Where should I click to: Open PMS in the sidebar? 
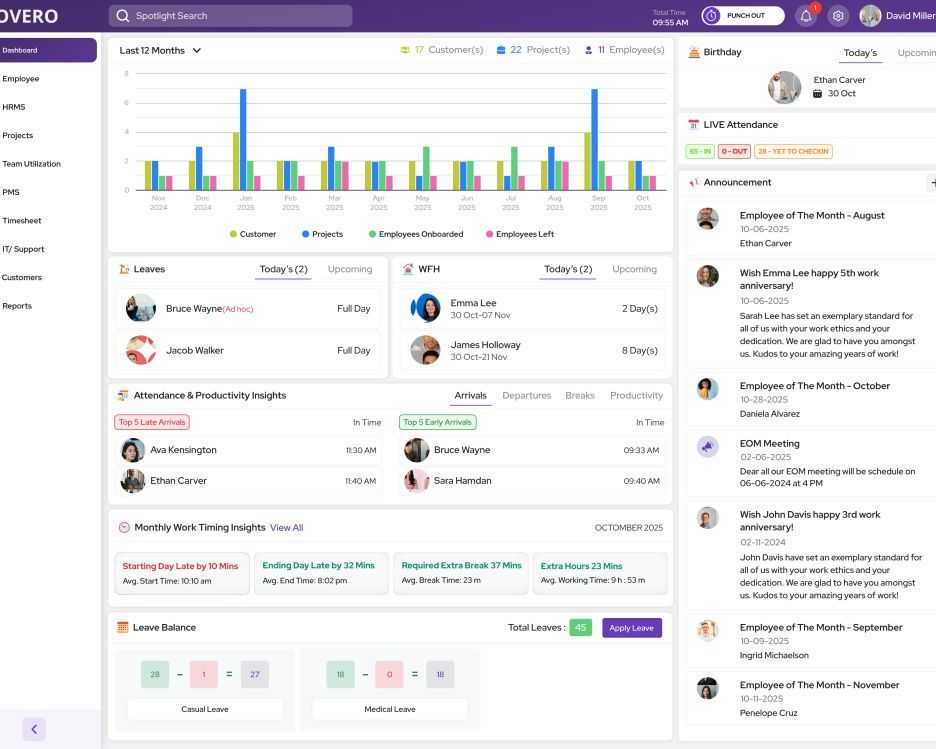[x=11, y=192]
